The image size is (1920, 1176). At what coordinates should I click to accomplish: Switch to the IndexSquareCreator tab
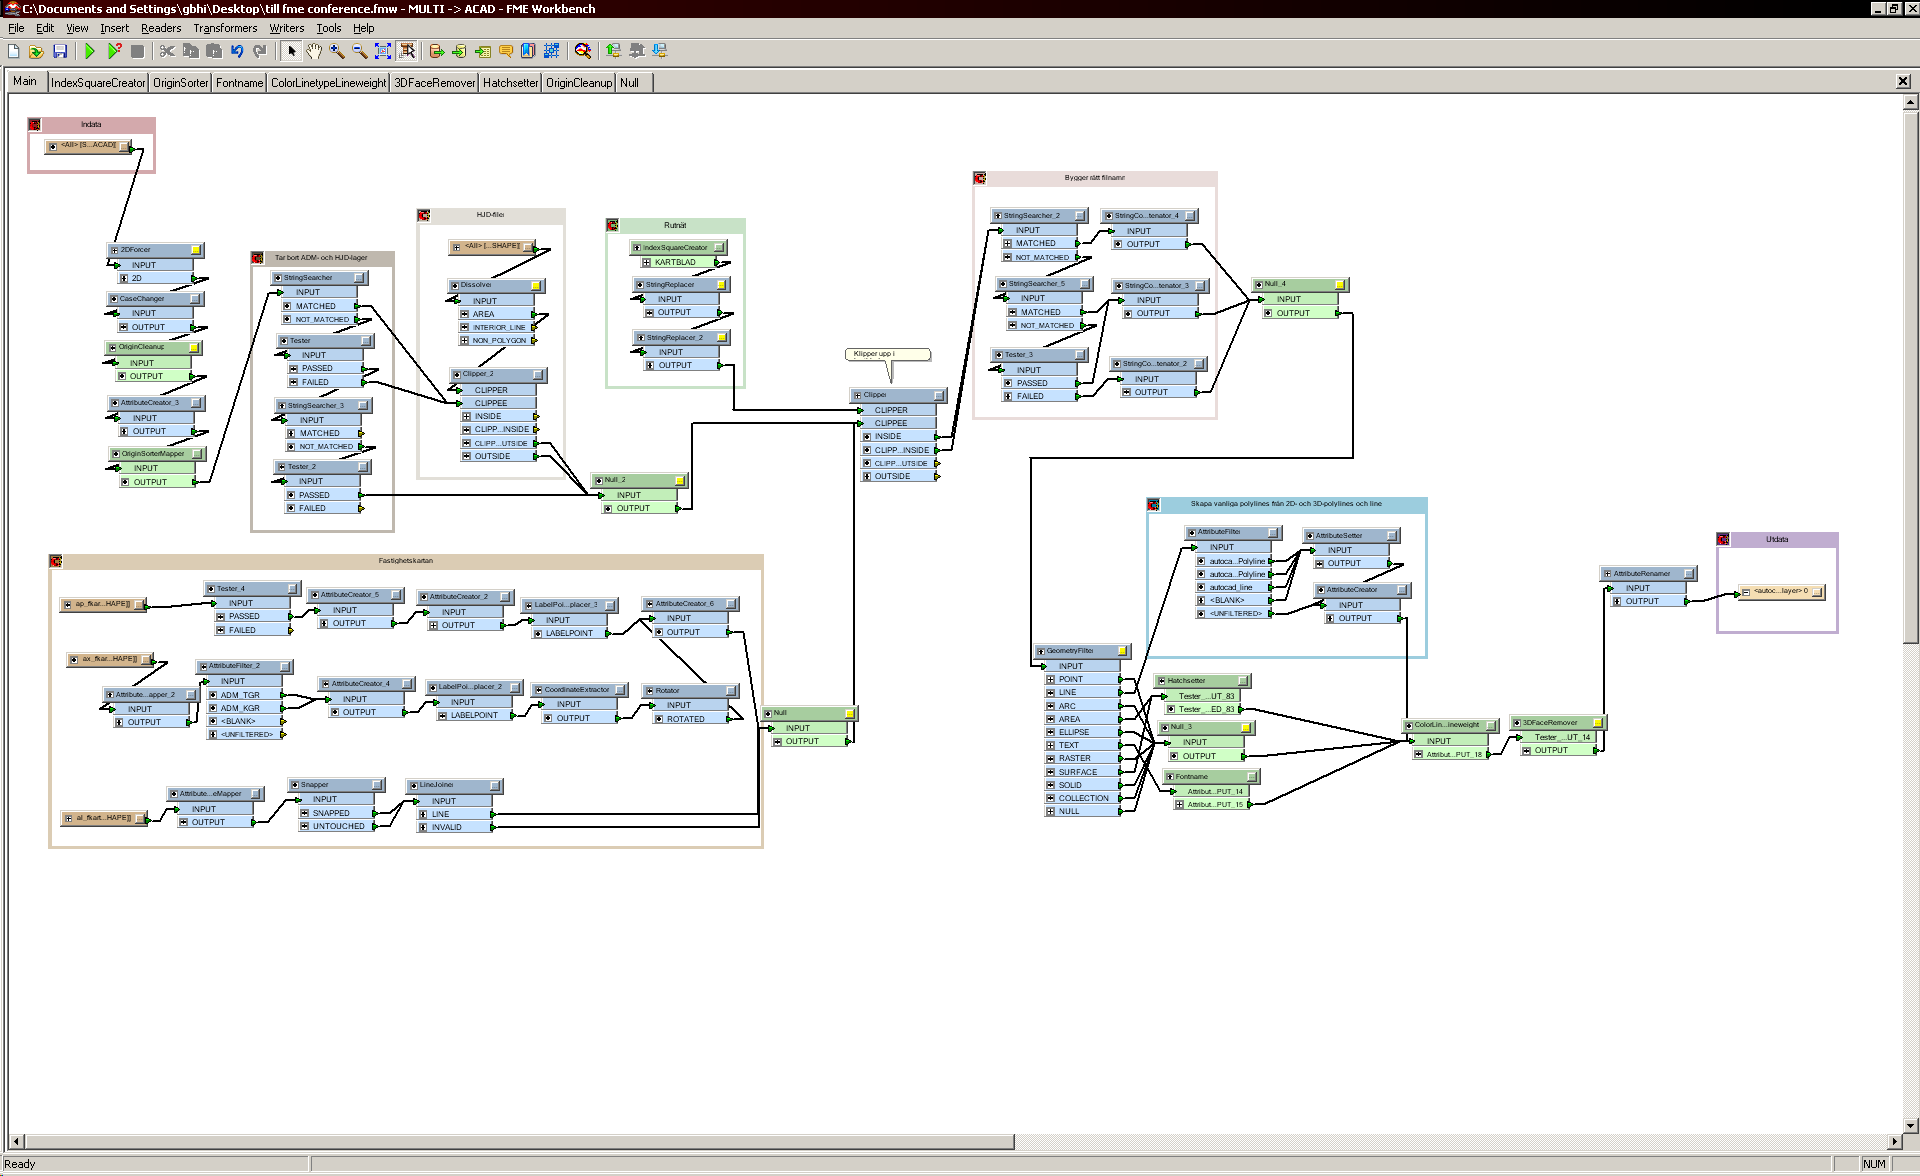[x=98, y=83]
